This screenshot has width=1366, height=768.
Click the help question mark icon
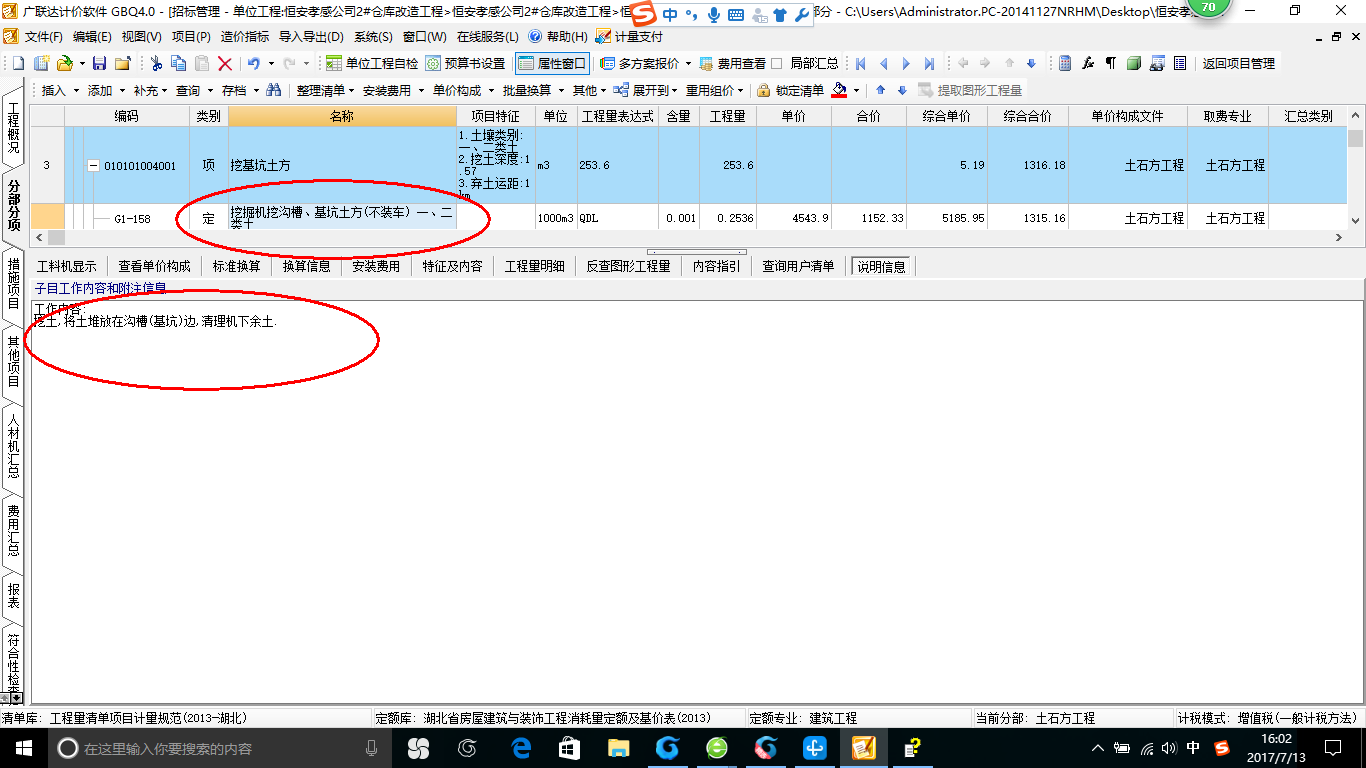(x=534, y=36)
